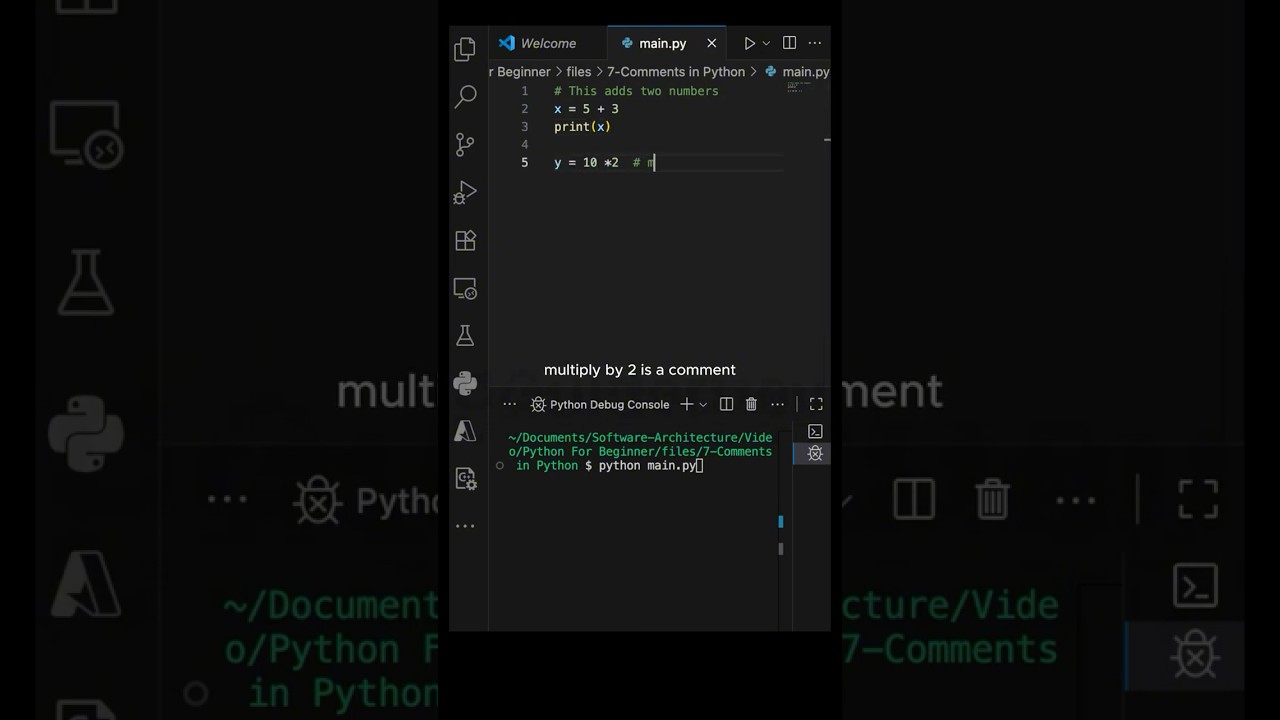Kill the terminal with trash icon
Image resolution: width=1280 pixels, height=720 pixels.
[x=752, y=404]
